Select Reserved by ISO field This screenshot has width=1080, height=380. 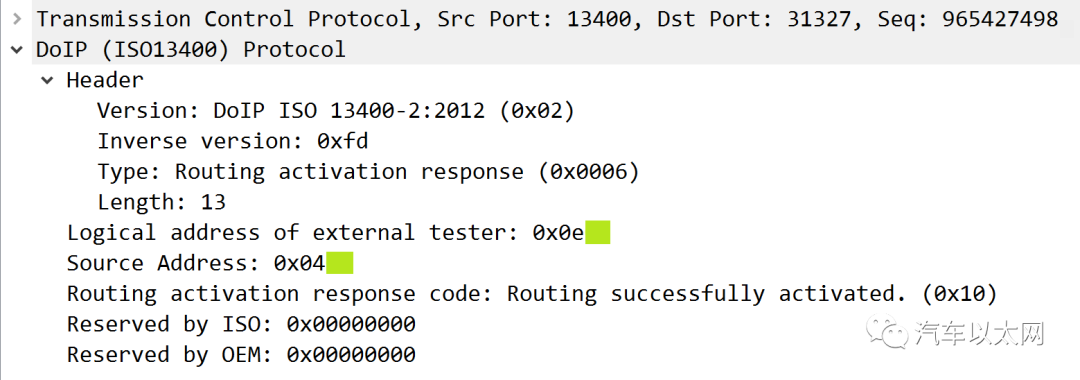point(241,324)
